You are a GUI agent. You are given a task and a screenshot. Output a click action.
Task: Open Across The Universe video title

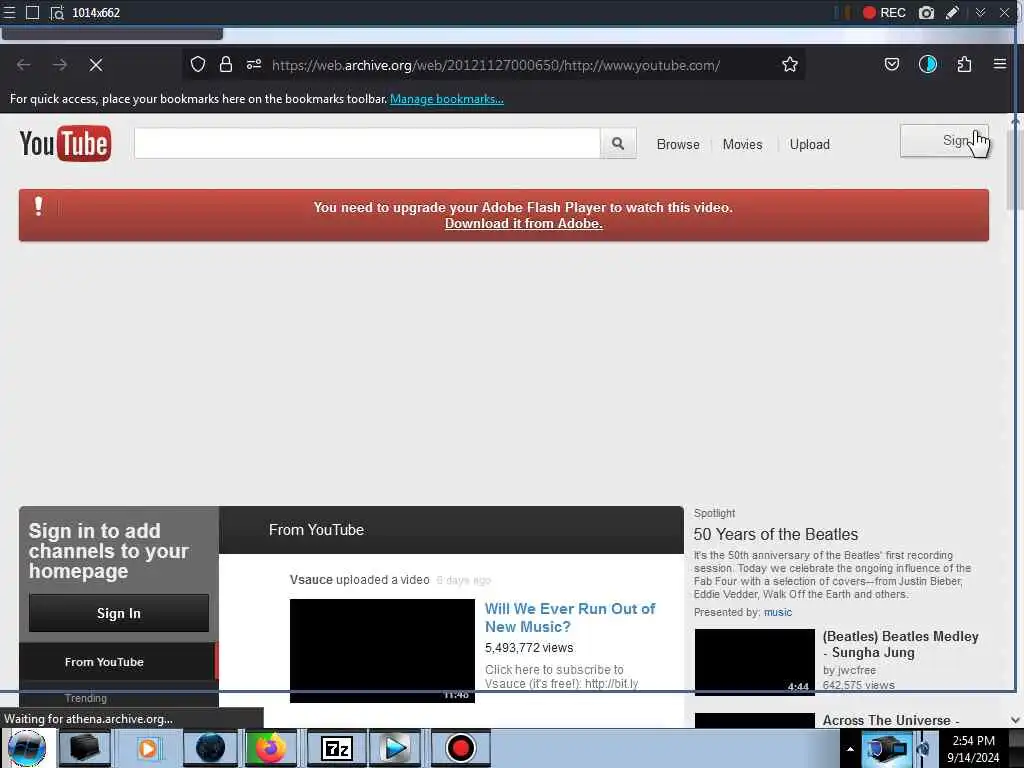pyautogui.click(x=891, y=720)
